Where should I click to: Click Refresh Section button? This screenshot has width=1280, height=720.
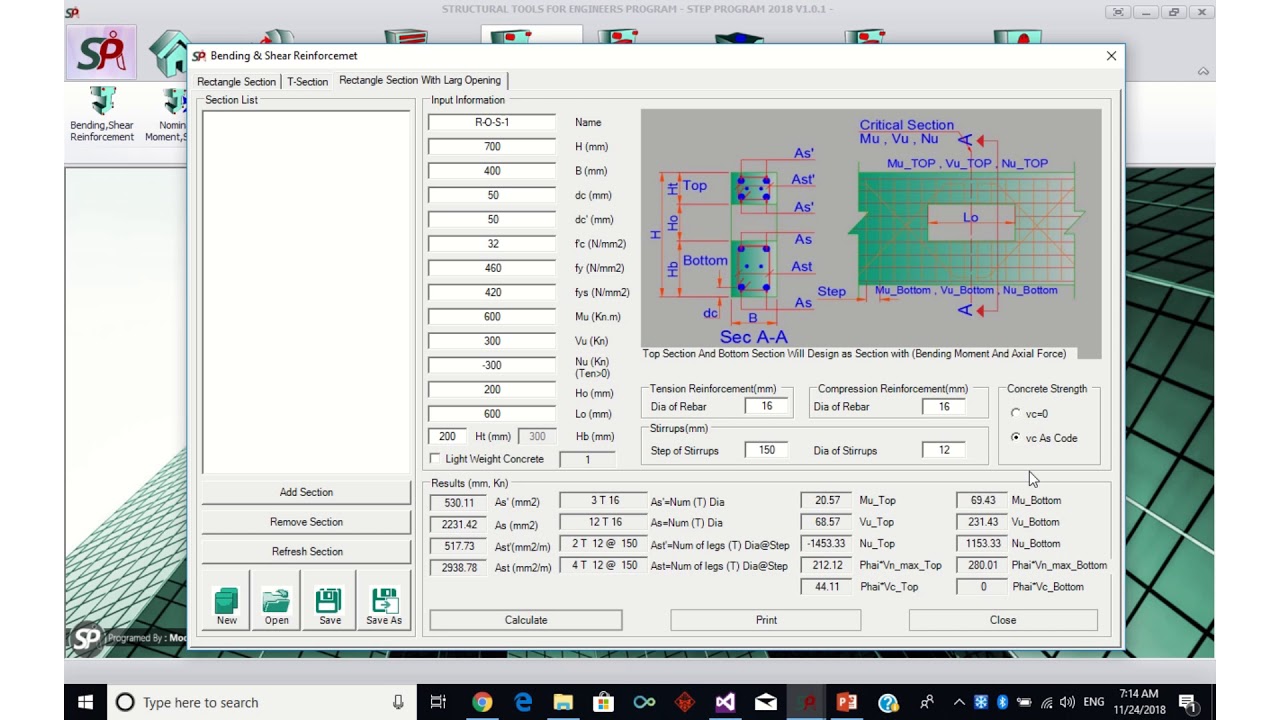click(x=306, y=552)
